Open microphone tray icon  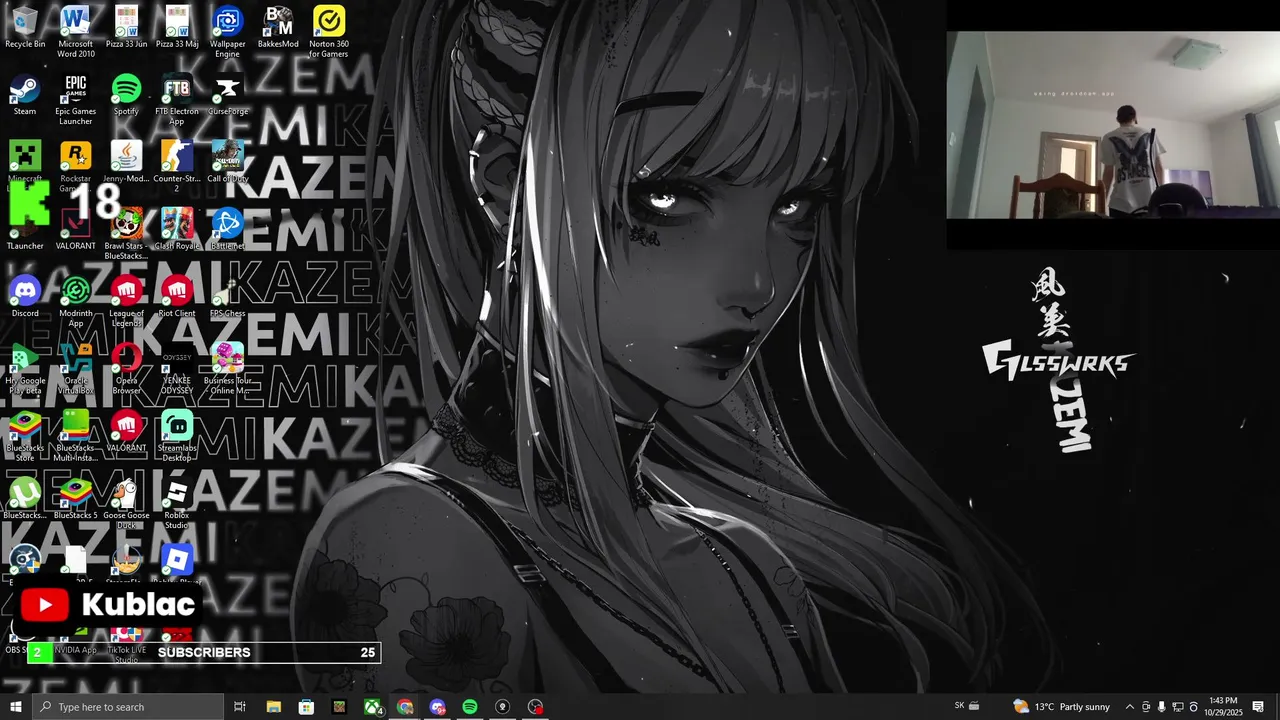(1162, 707)
